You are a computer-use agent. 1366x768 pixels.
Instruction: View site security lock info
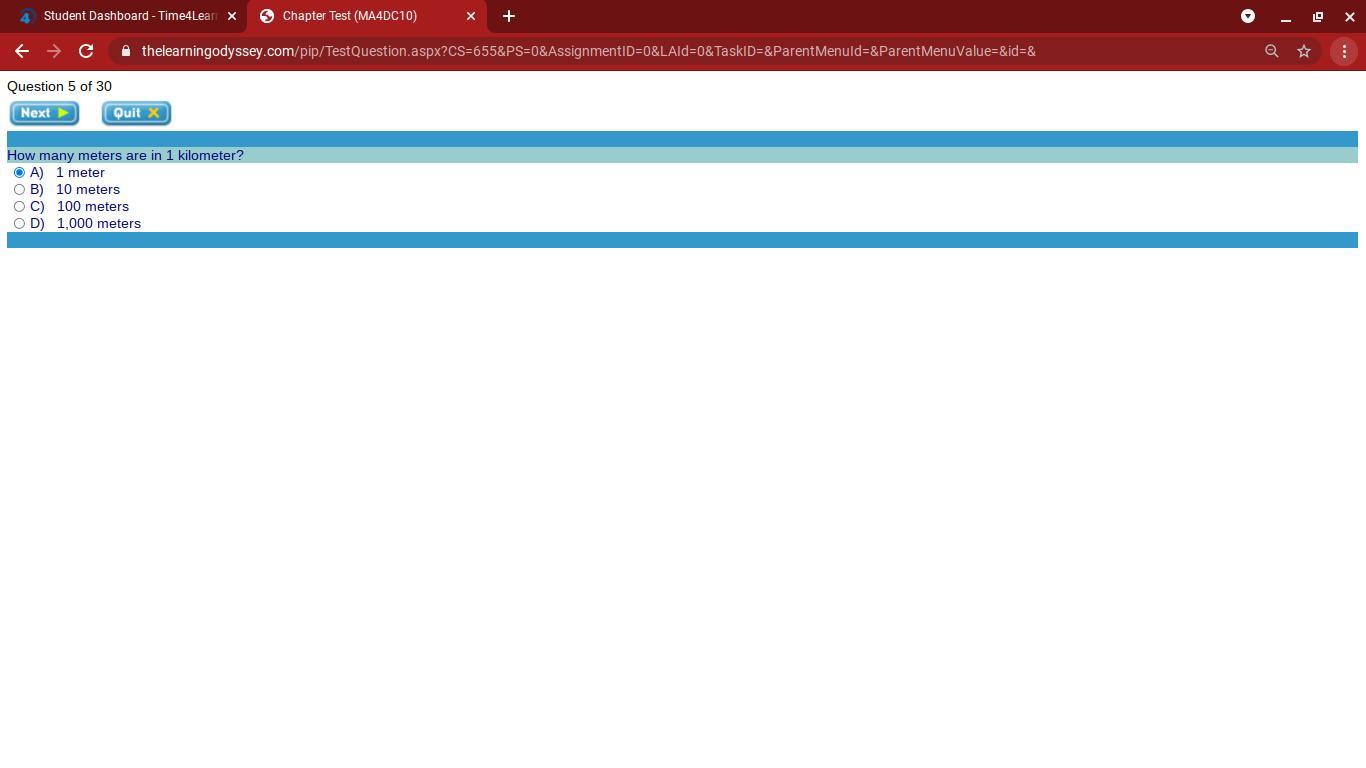[x=125, y=51]
